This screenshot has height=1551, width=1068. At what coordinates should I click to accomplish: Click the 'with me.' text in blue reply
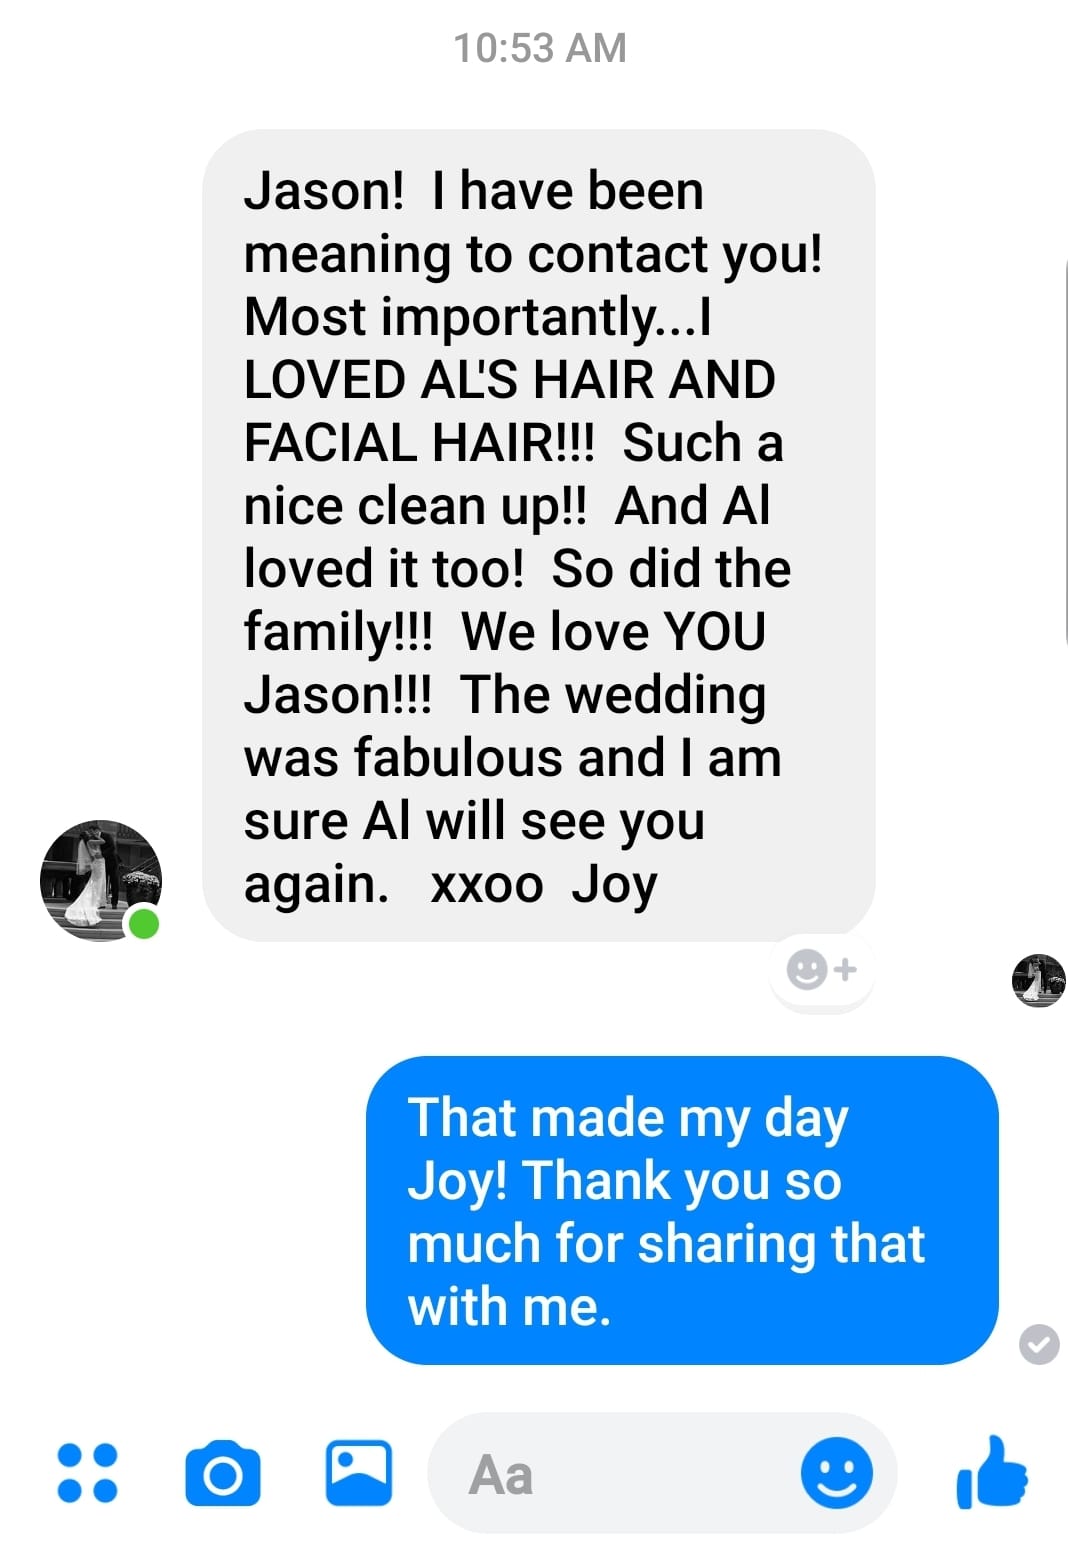pyautogui.click(x=509, y=1307)
